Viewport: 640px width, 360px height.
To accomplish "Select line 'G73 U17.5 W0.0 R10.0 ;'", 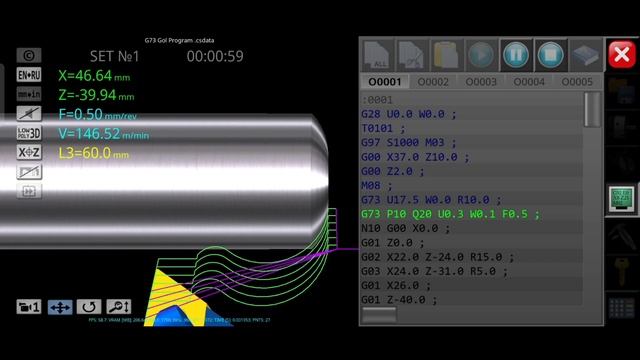I will (x=431, y=200).
